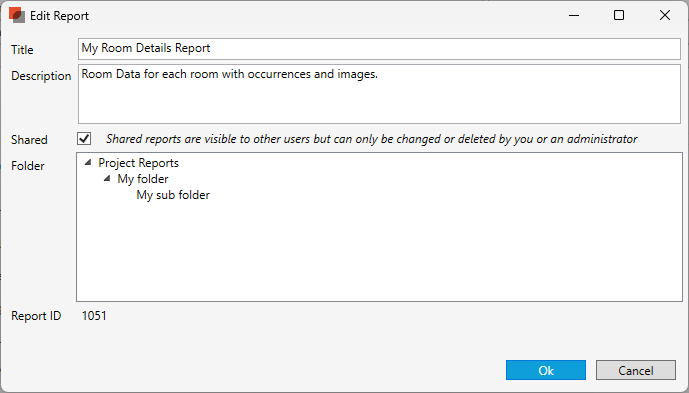Select My sub folder in the tree
Viewport: 689px width, 393px height.
173,195
